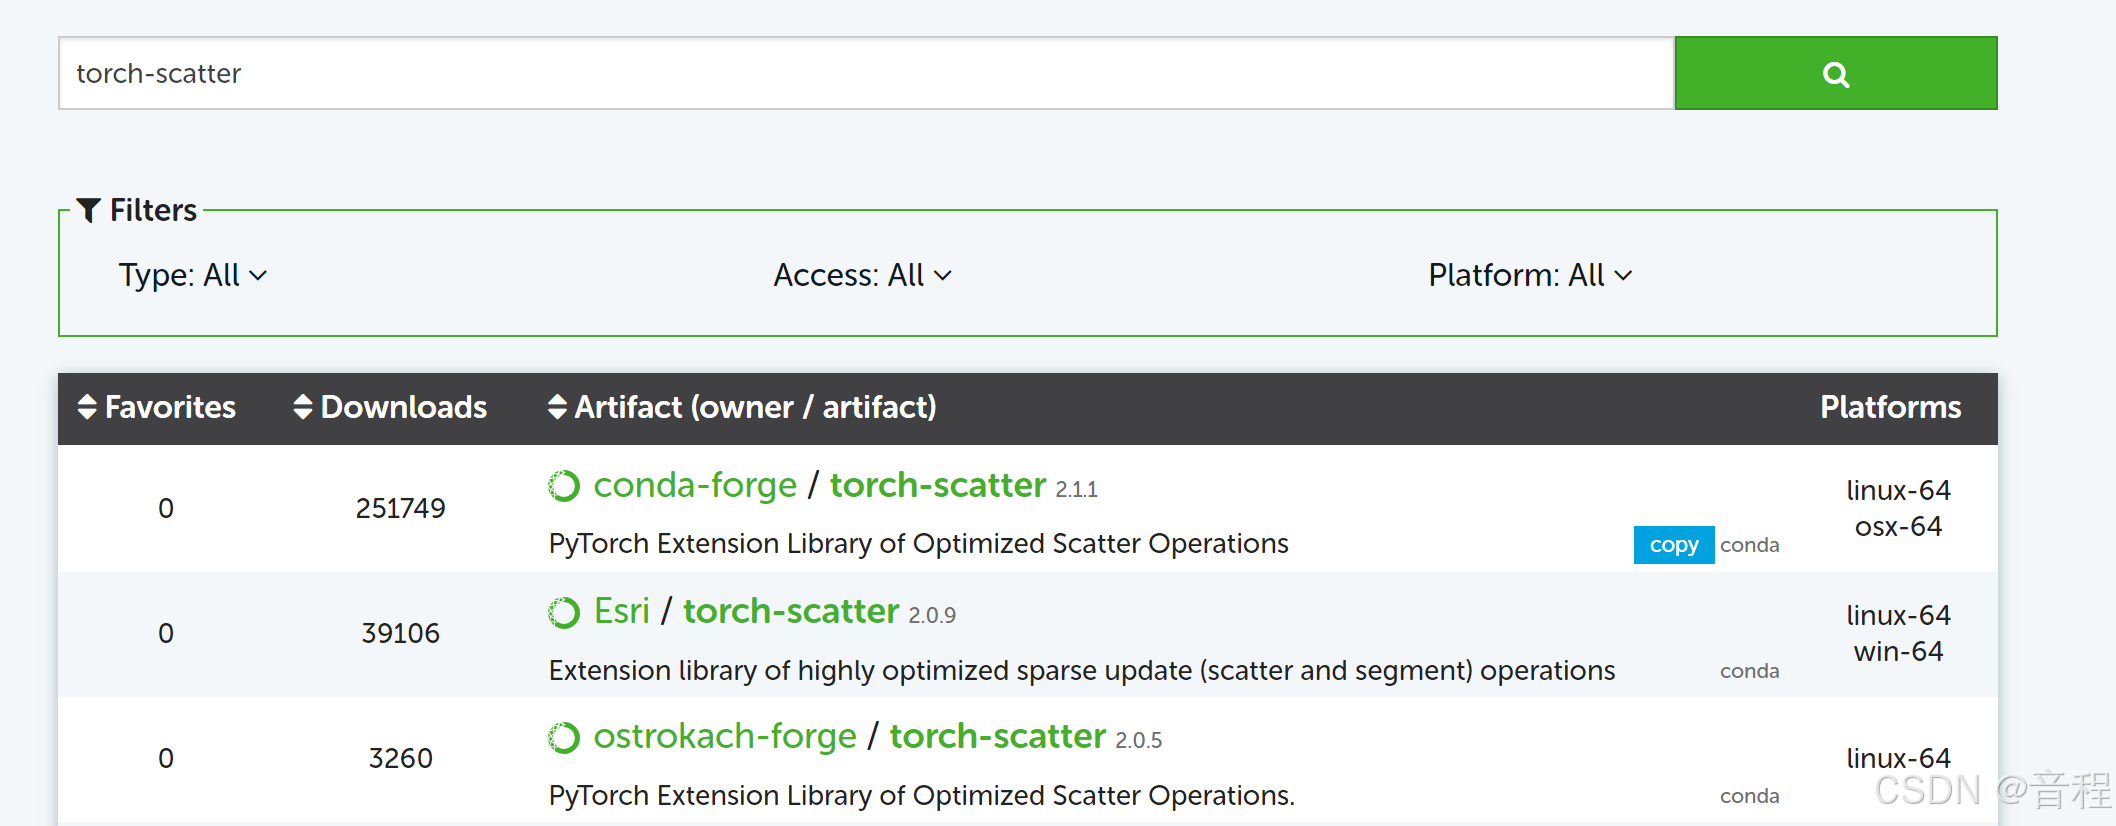Click the conda label in the Esri row

point(1749,671)
